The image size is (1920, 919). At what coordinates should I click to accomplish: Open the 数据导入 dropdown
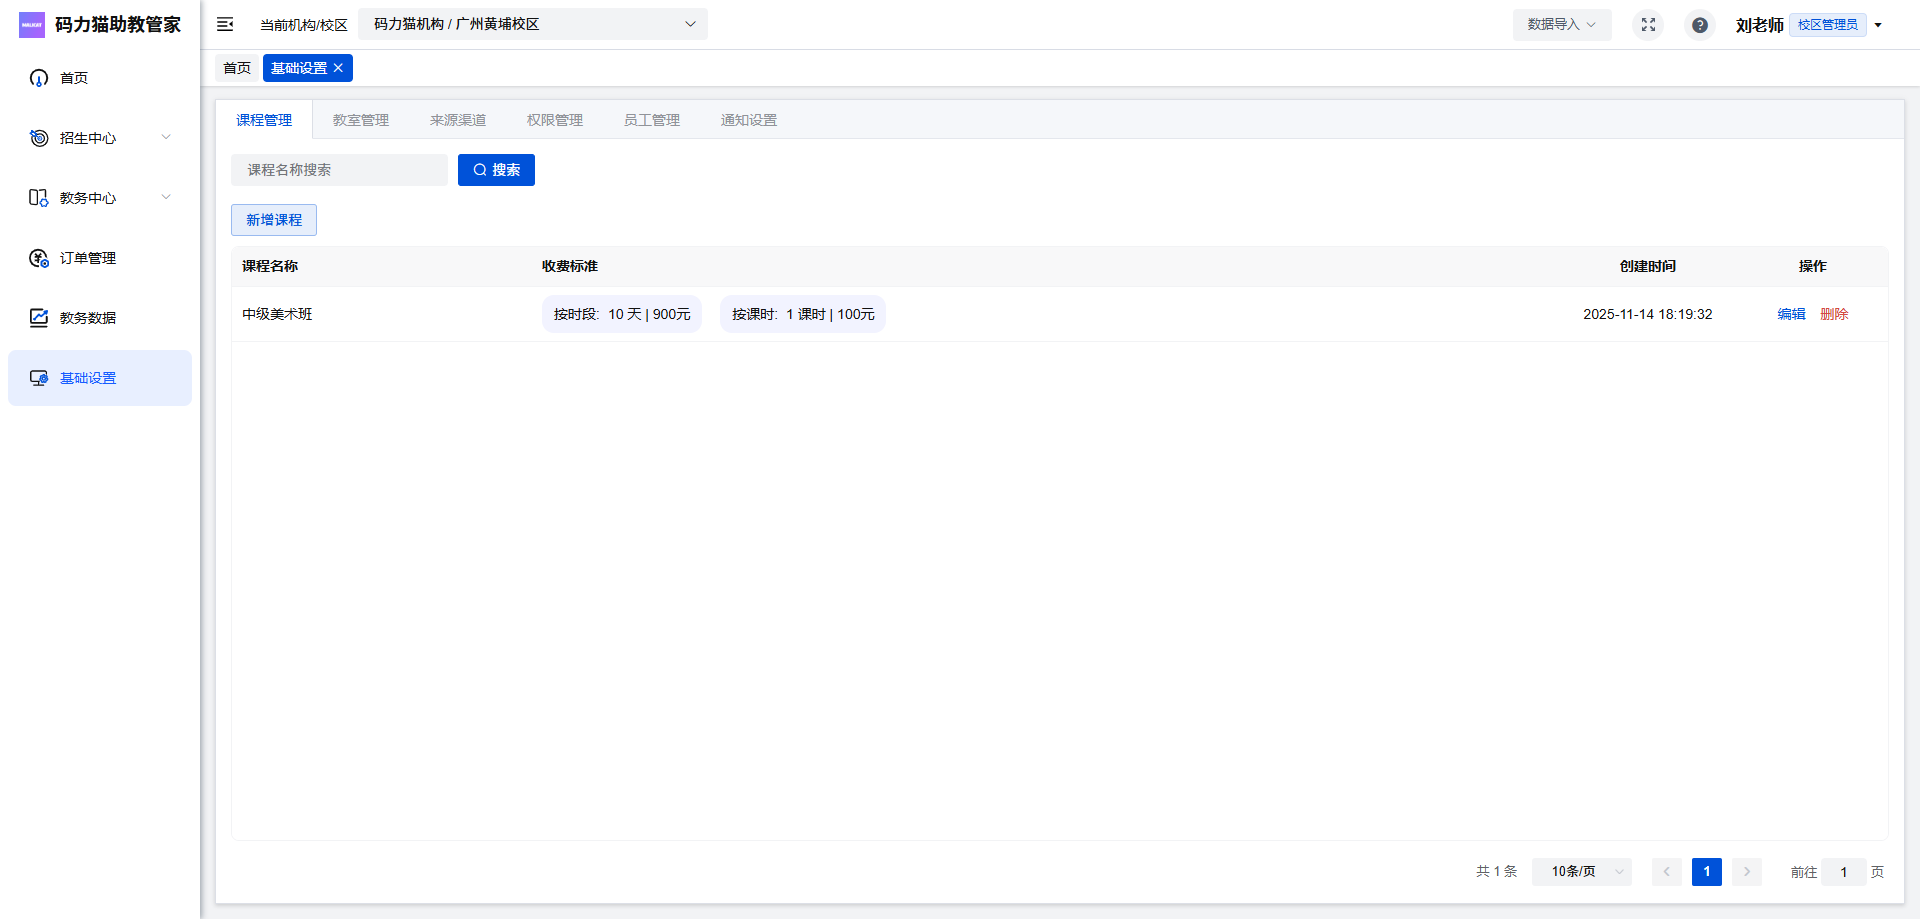coord(1561,24)
